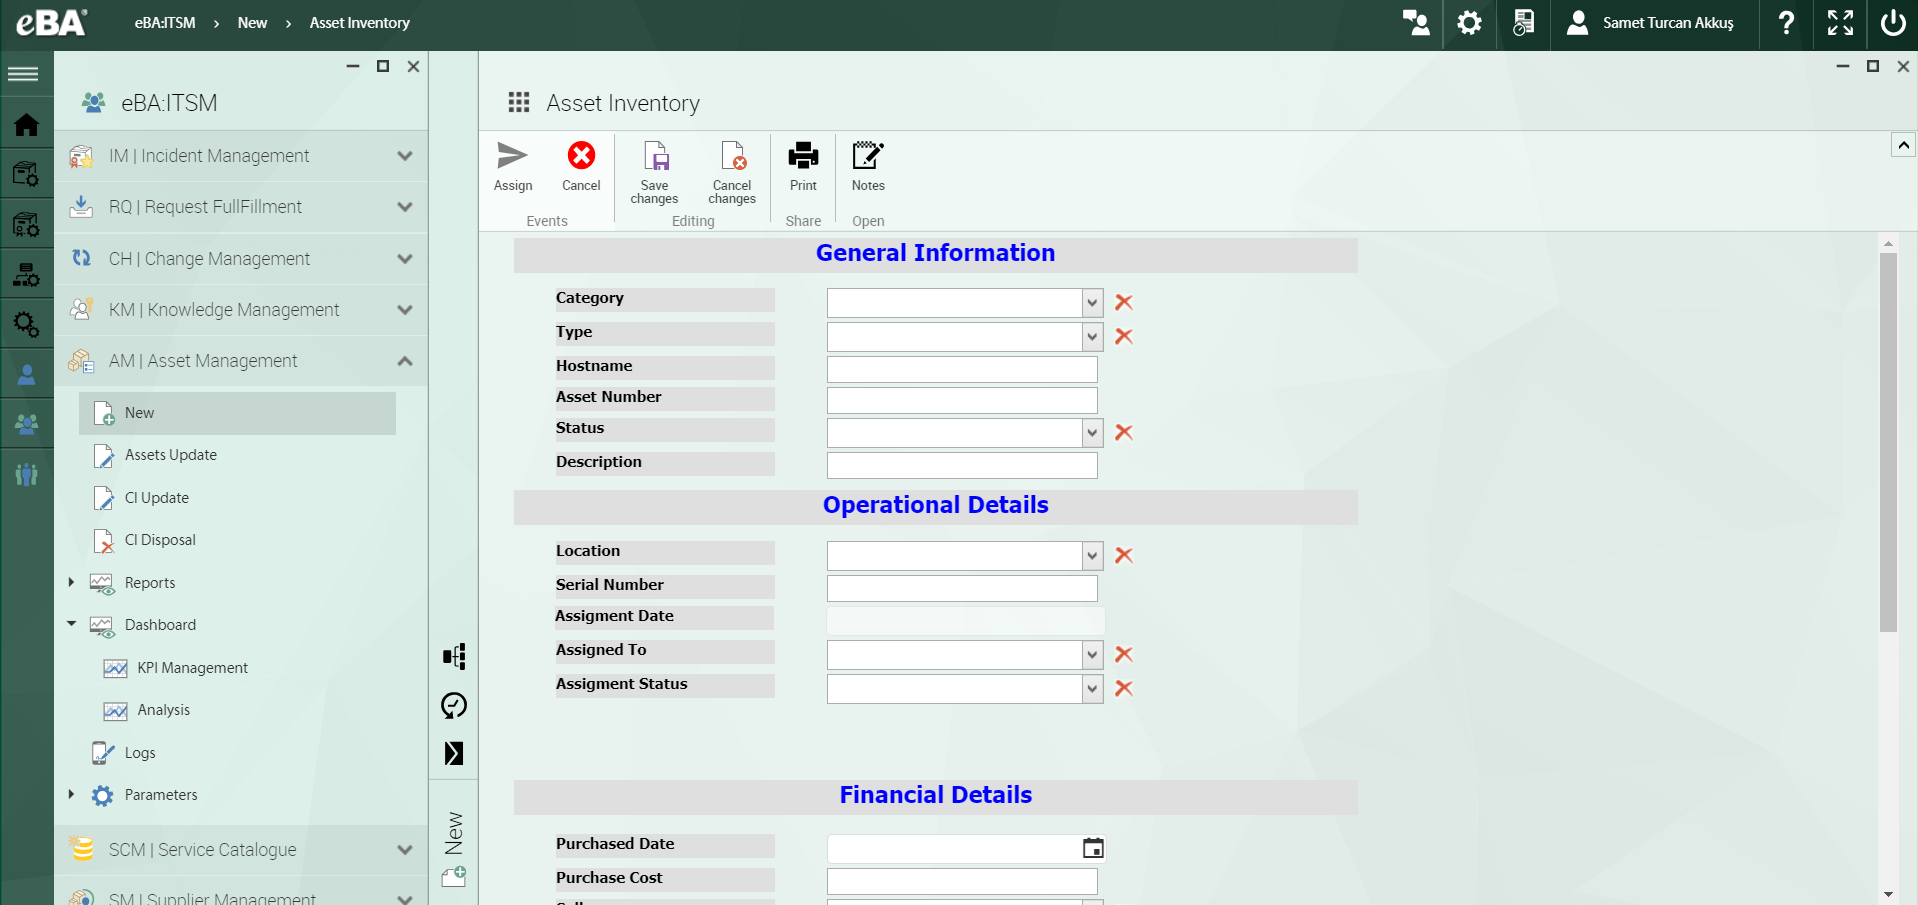Screen dimensions: 1918x905
Task: Click the Description input field
Action: click(962, 465)
